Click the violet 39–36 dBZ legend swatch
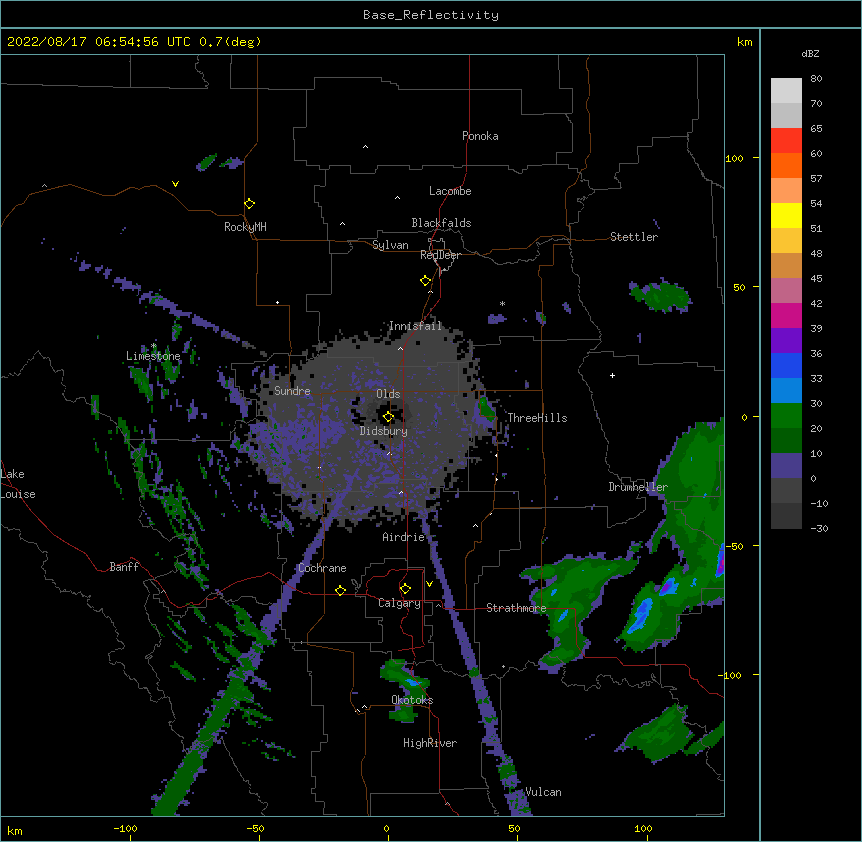The width and height of the screenshot is (862, 842). tap(786, 341)
